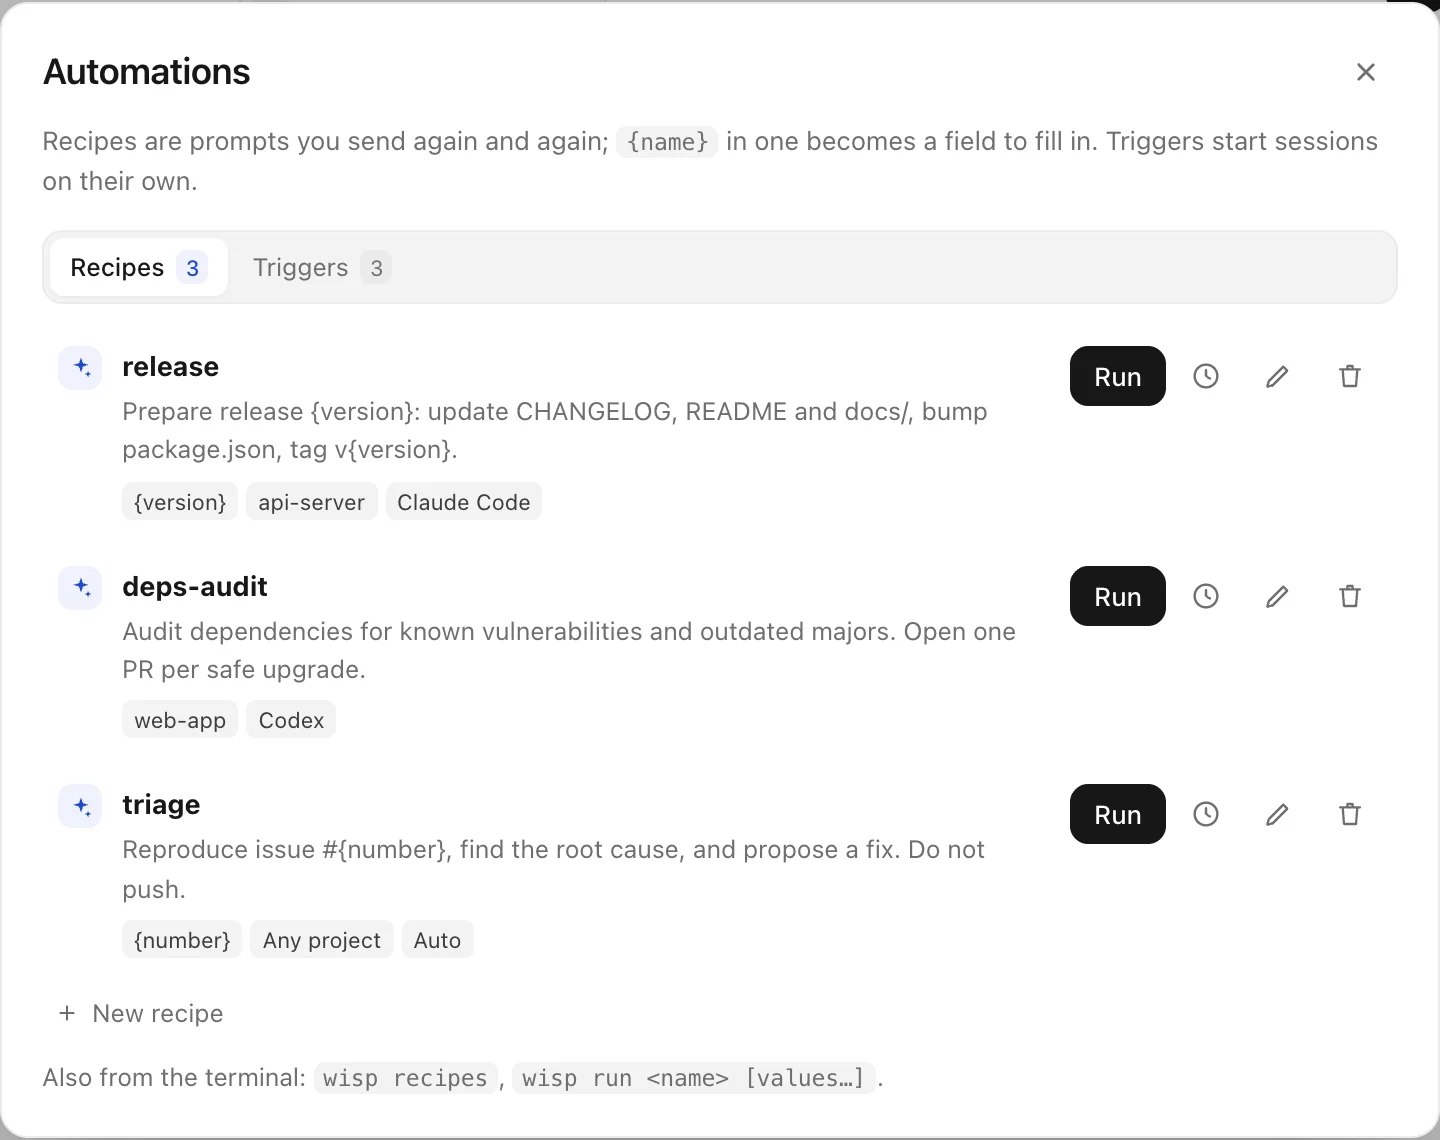Delete the deps-audit recipe with trash icon

pos(1350,596)
